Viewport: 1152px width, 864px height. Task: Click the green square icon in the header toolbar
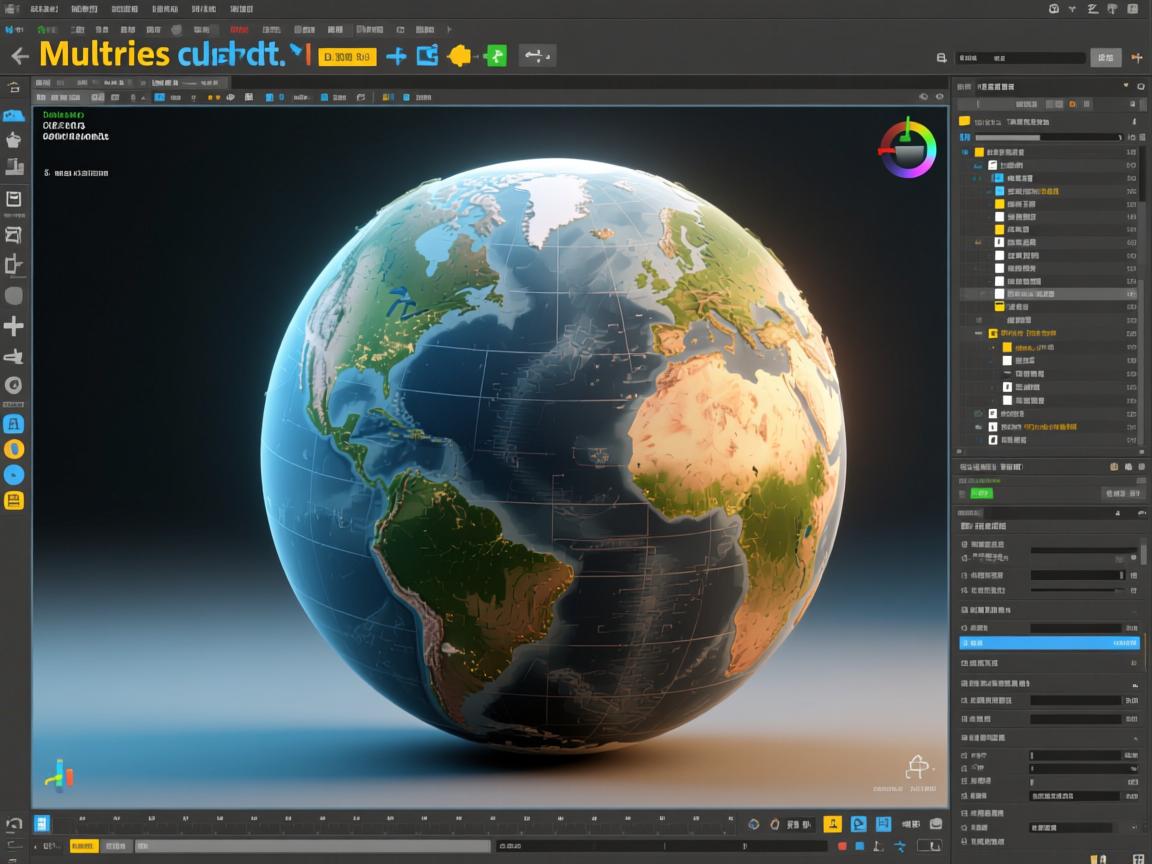[x=495, y=56]
